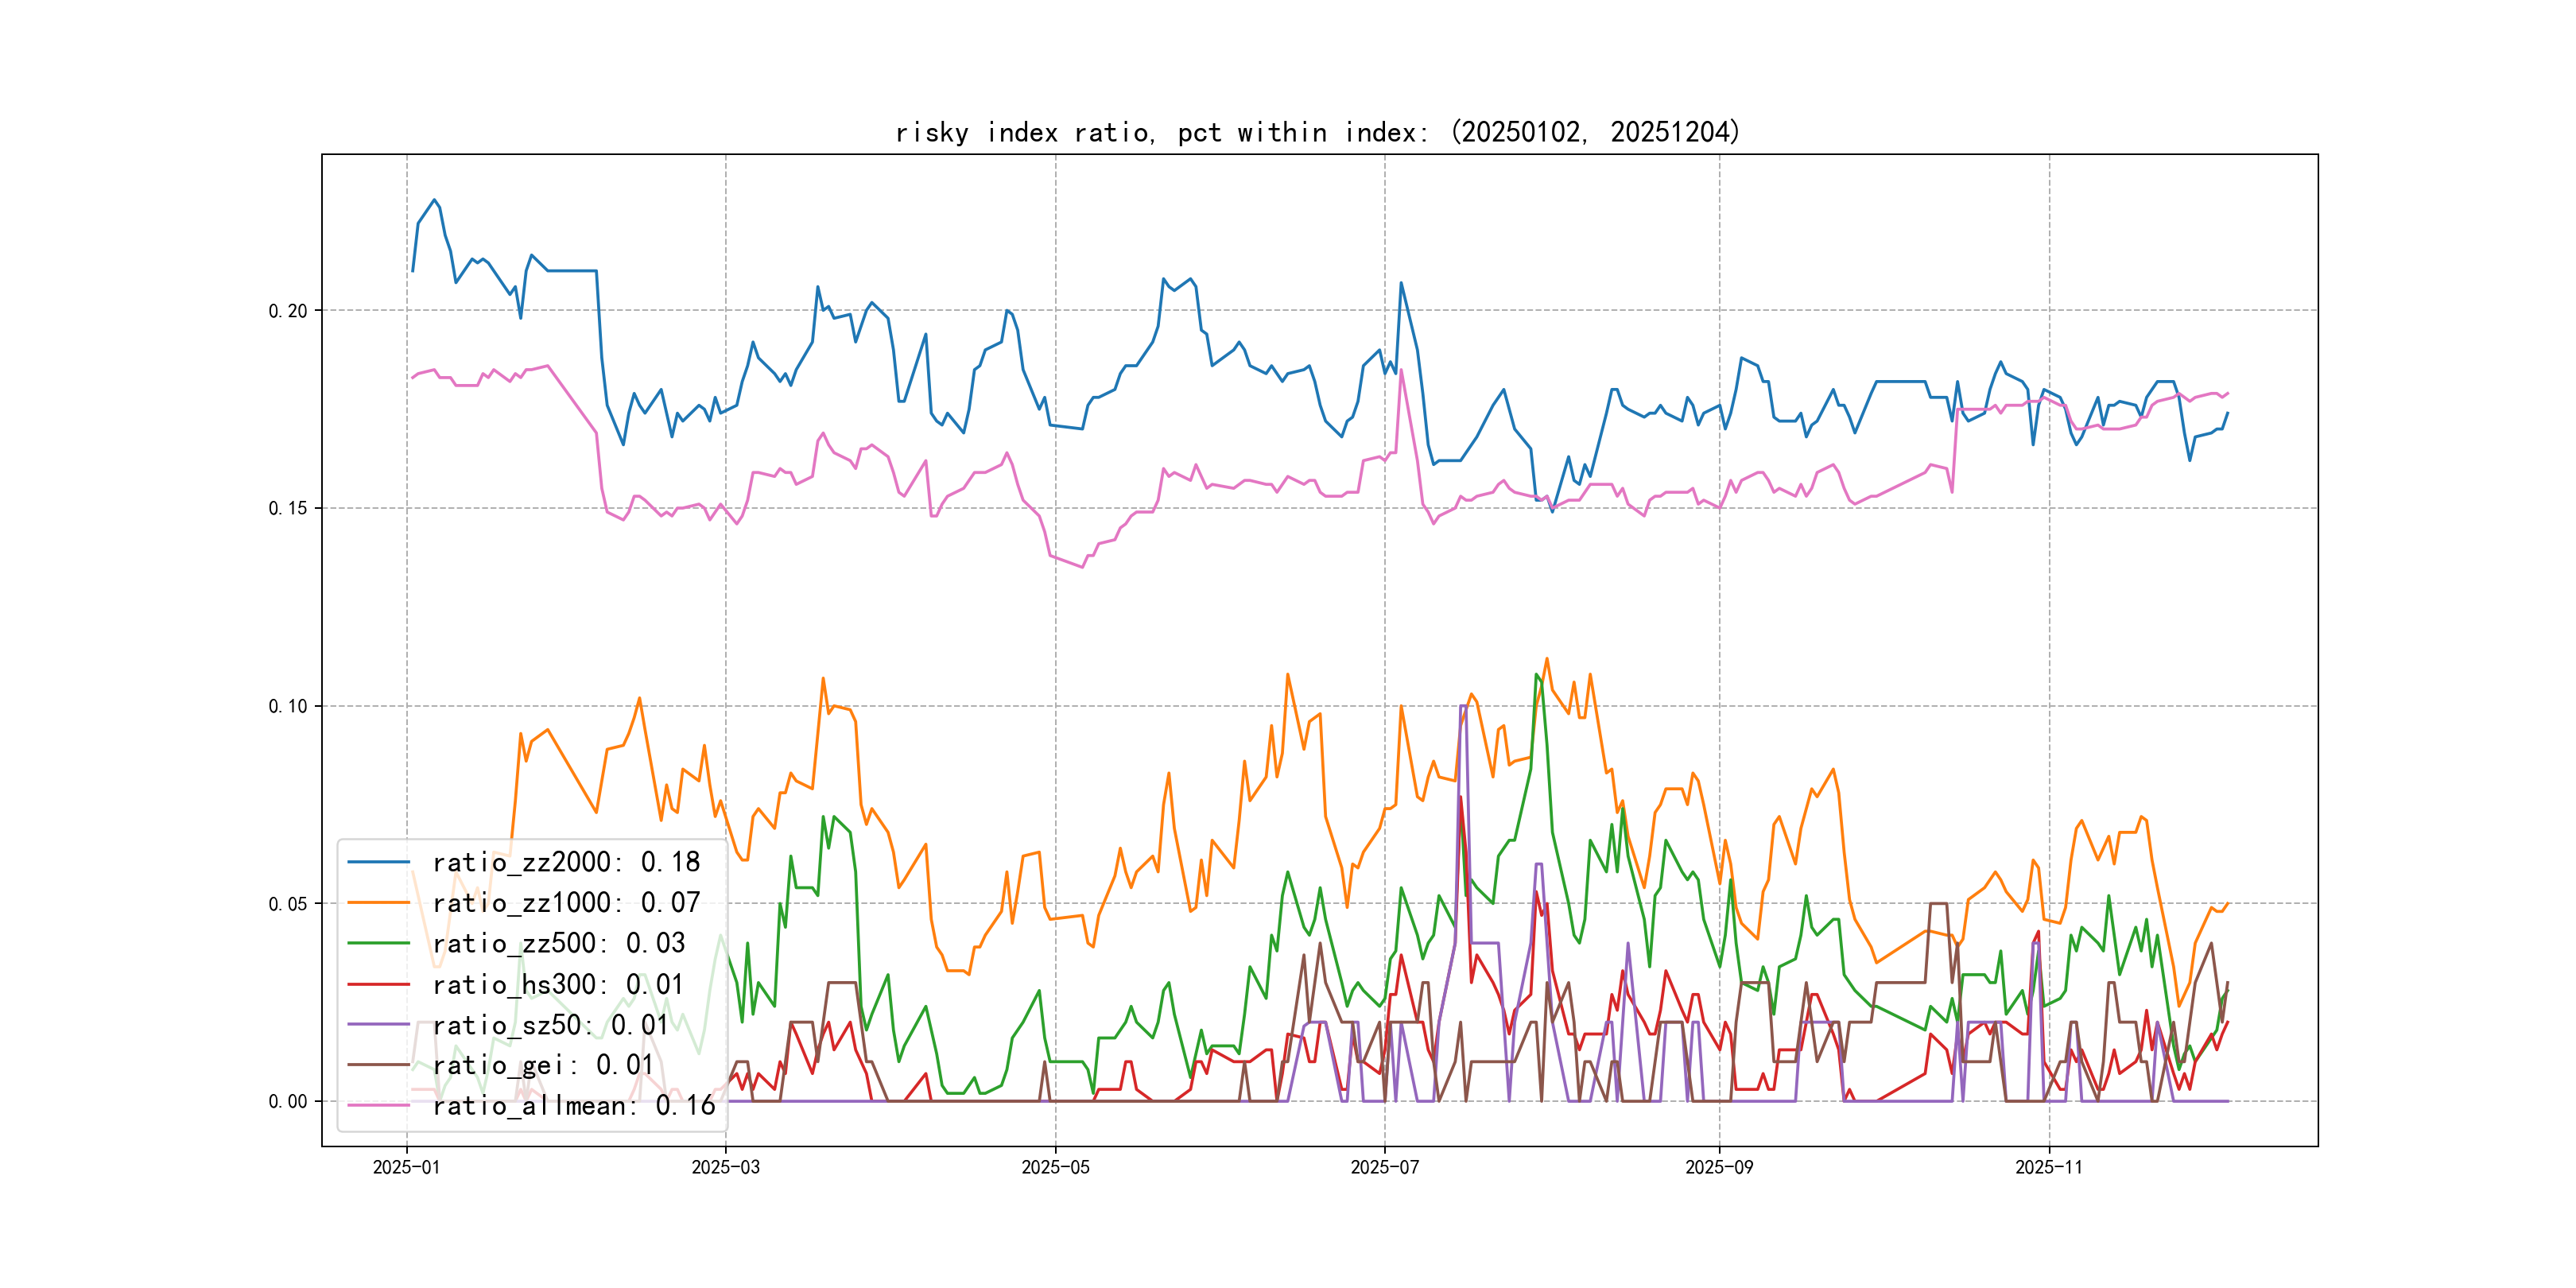
Task: Click the ratio_sz50 legend label
Action: point(550,1025)
